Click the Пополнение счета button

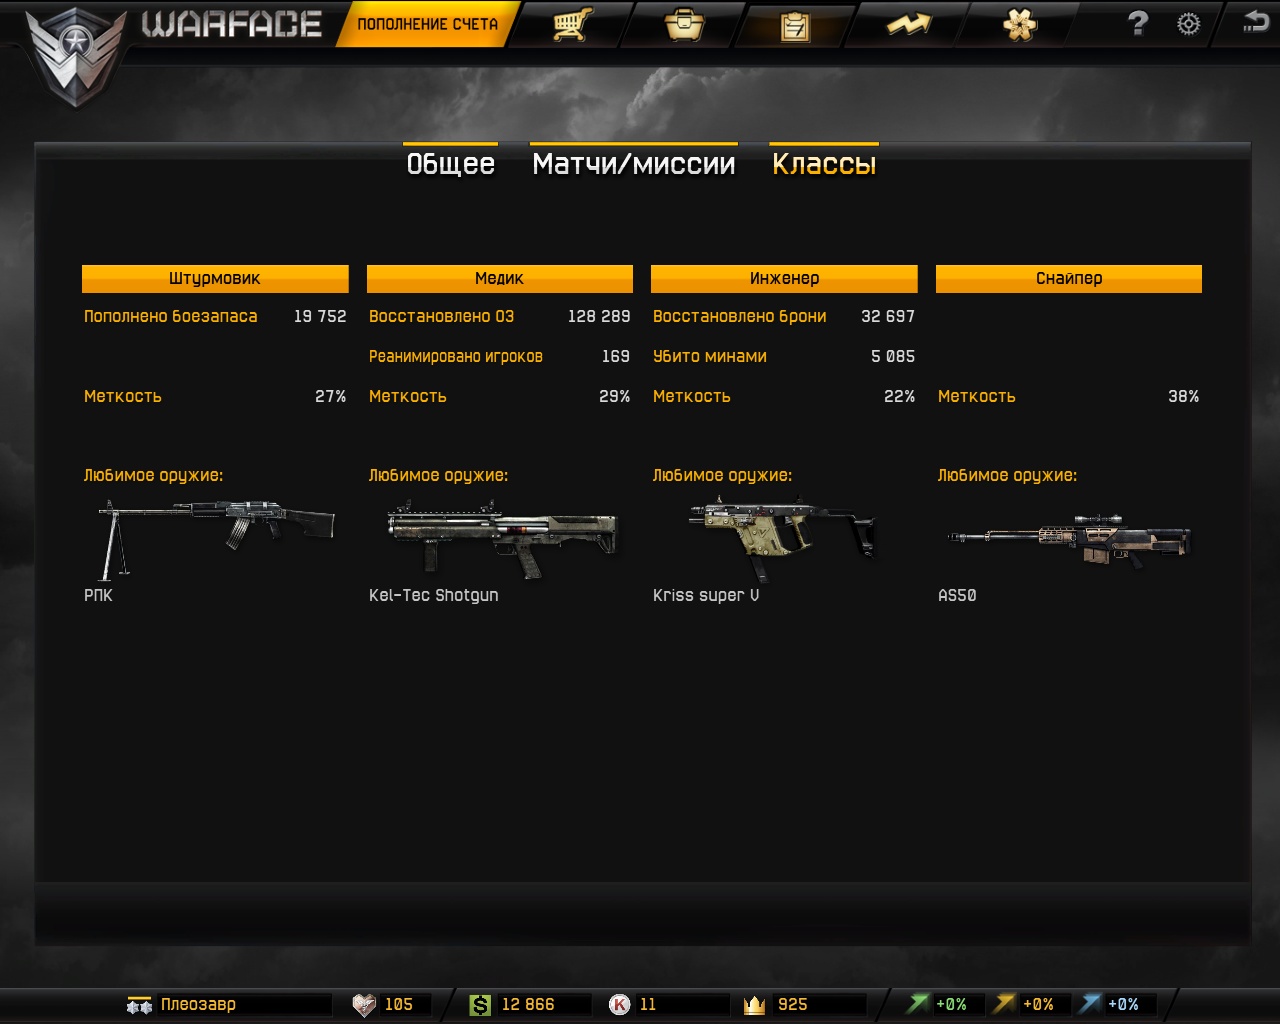pyautogui.click(x=427, y=24)
